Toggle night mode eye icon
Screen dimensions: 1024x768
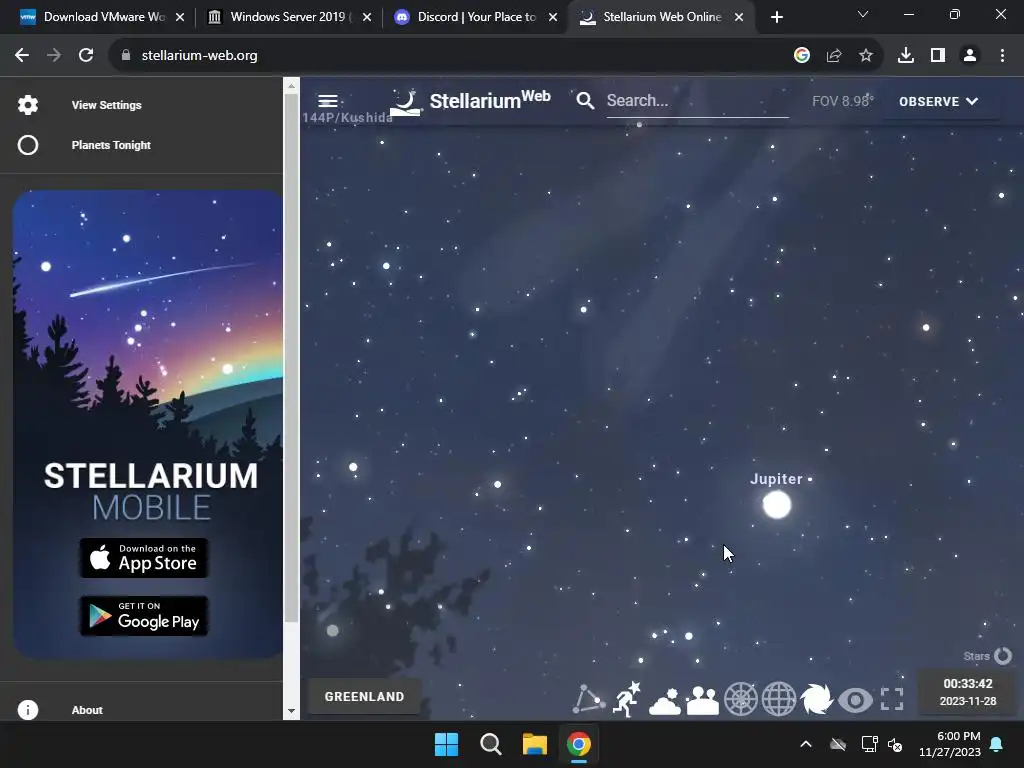855,700
